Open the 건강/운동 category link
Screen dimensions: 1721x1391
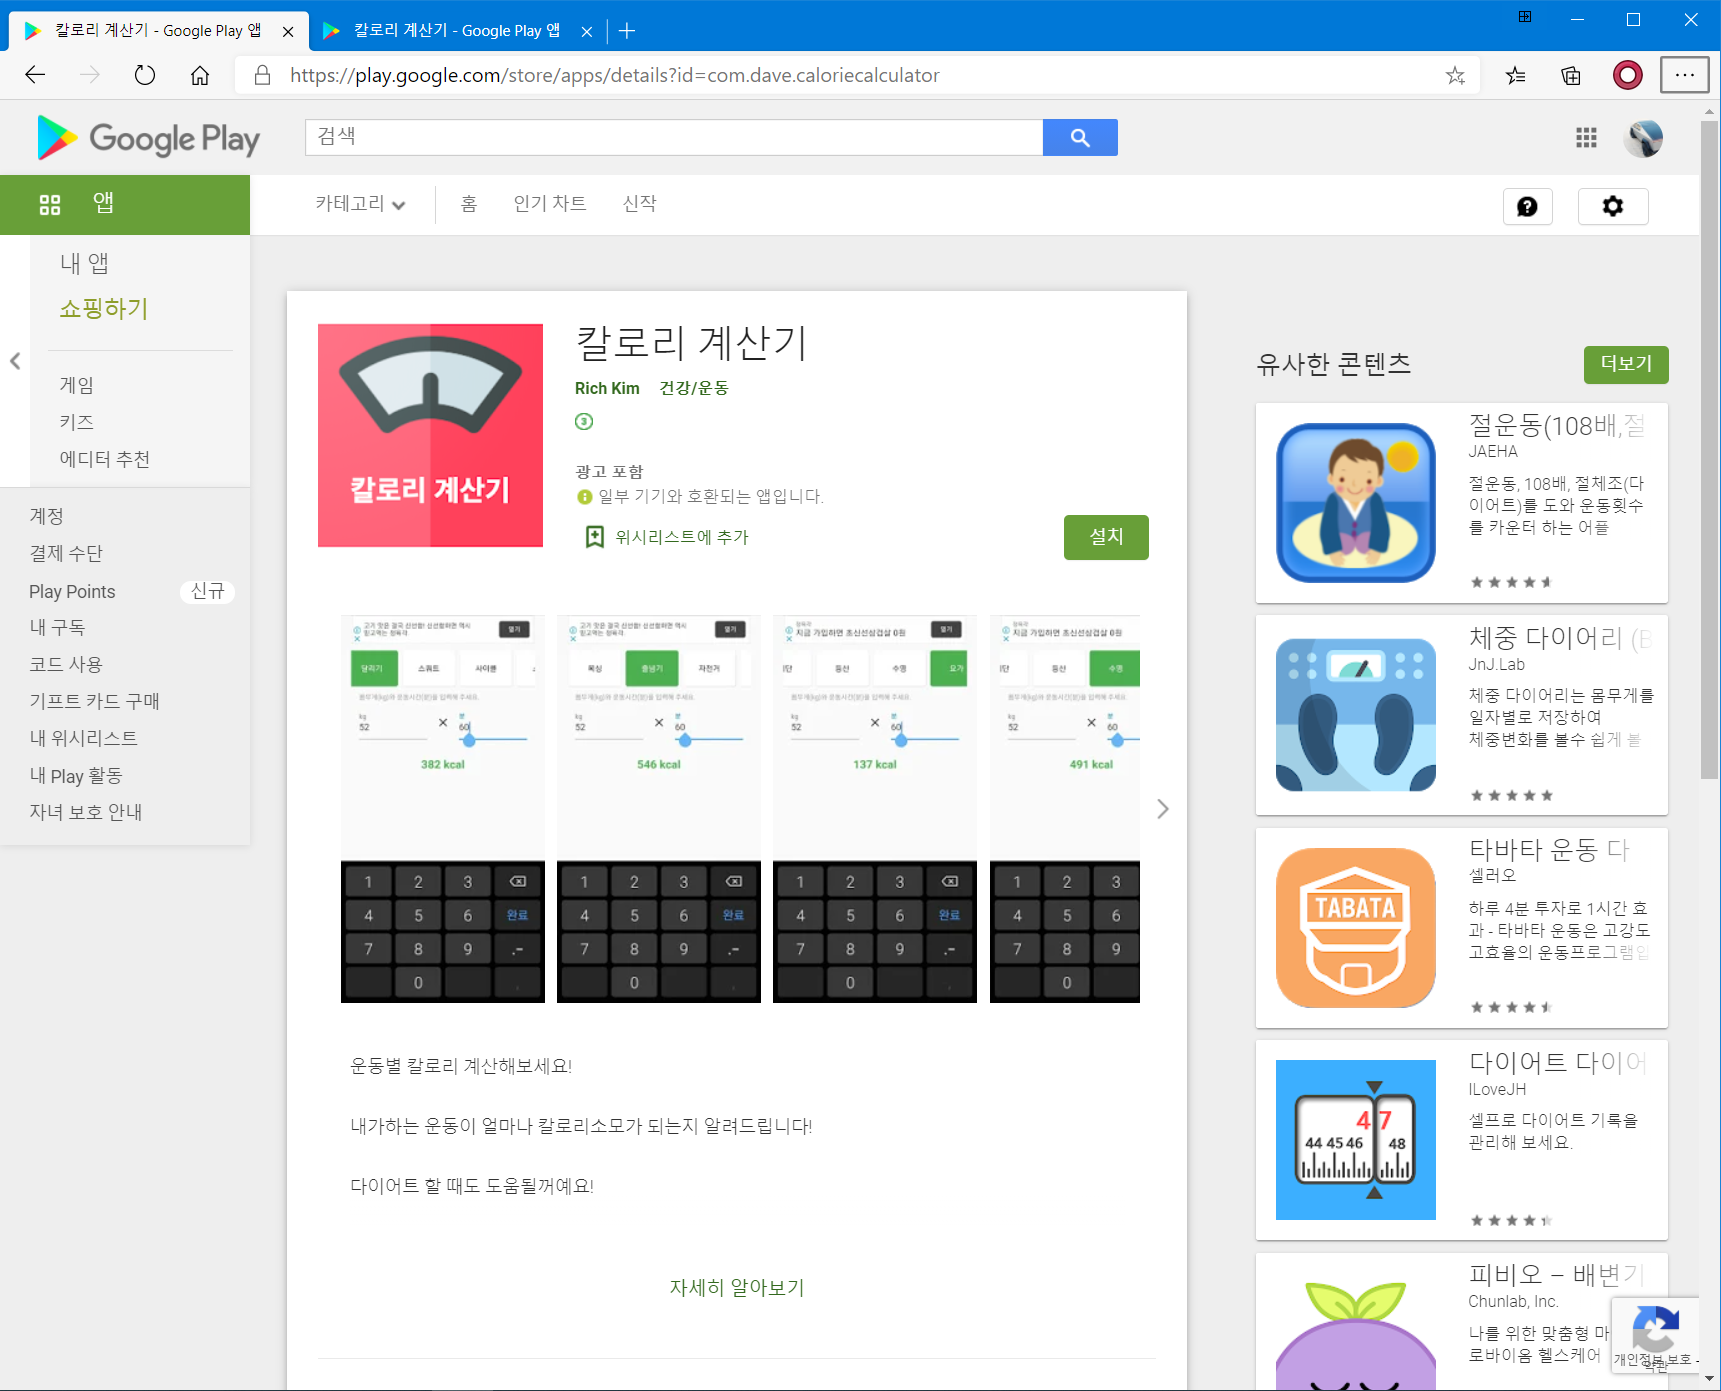click(694, 388)
